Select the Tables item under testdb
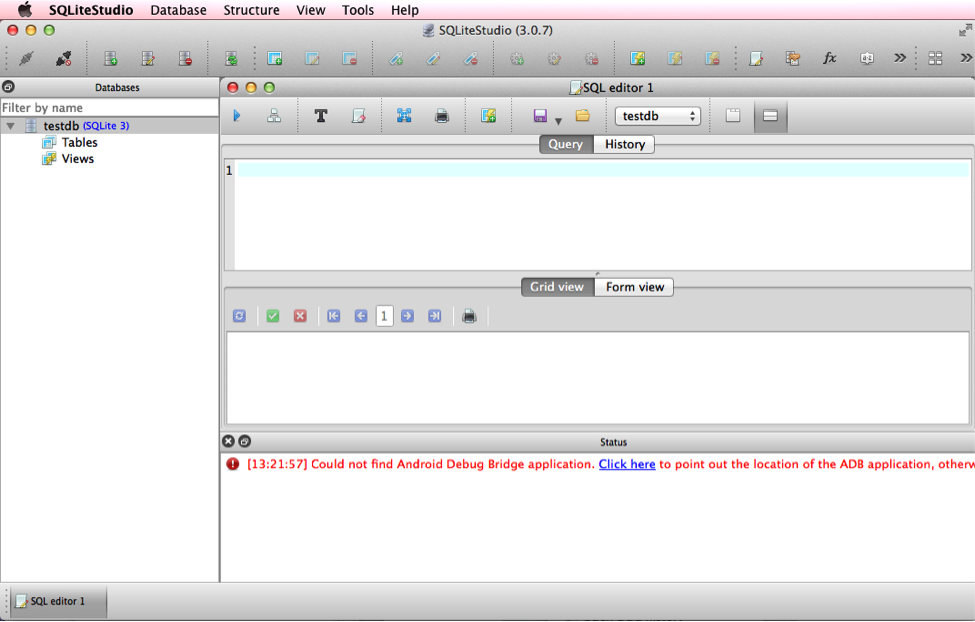 point(81,142)
